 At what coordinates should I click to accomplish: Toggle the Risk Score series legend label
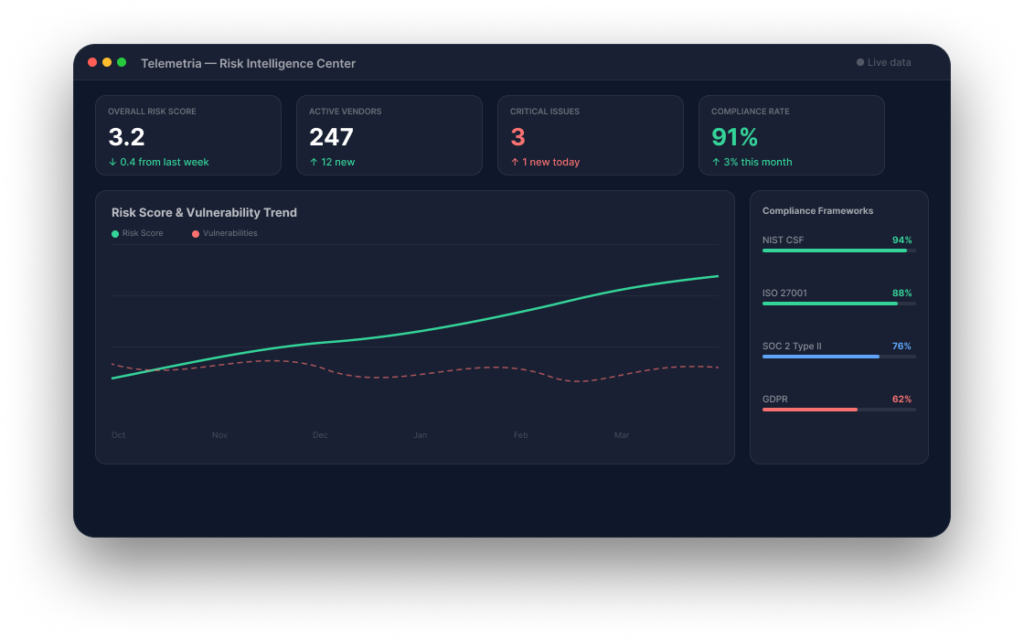click(142, 234)
